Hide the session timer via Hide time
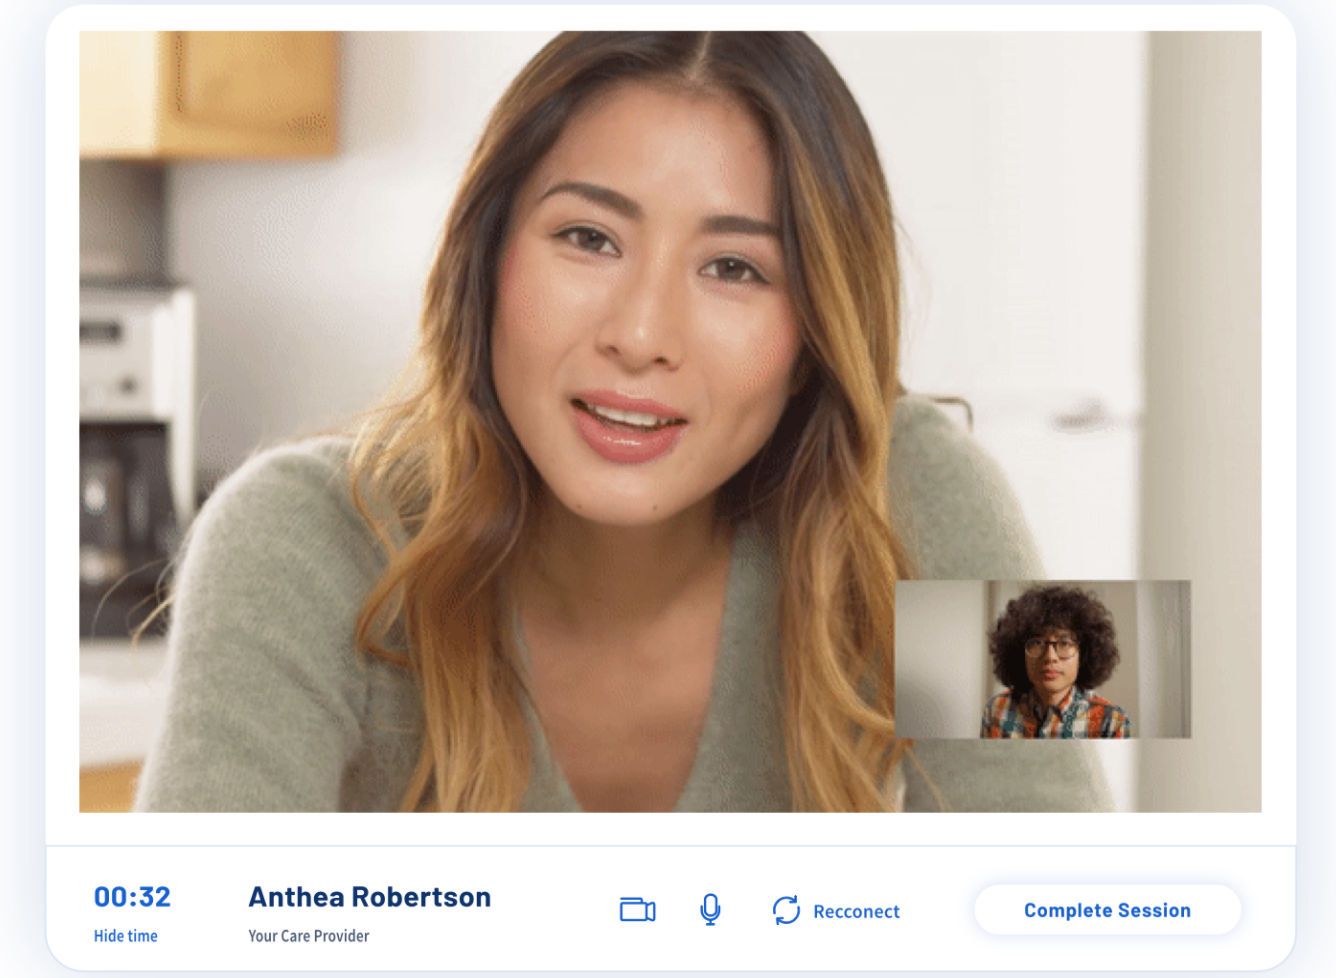1336x978 pixels. (x=126, y=936)
